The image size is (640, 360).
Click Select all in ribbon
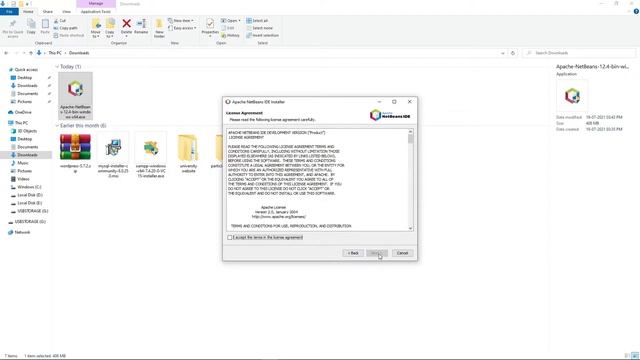click(x=257, y=20)
